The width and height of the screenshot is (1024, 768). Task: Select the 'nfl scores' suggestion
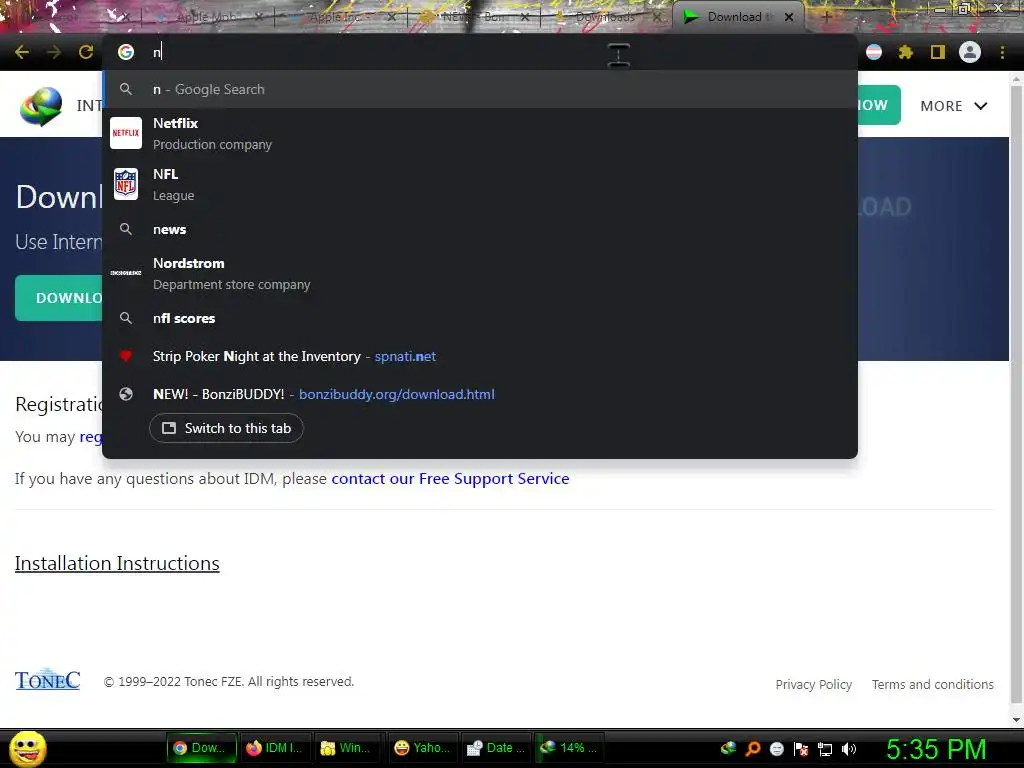(480, 319)
